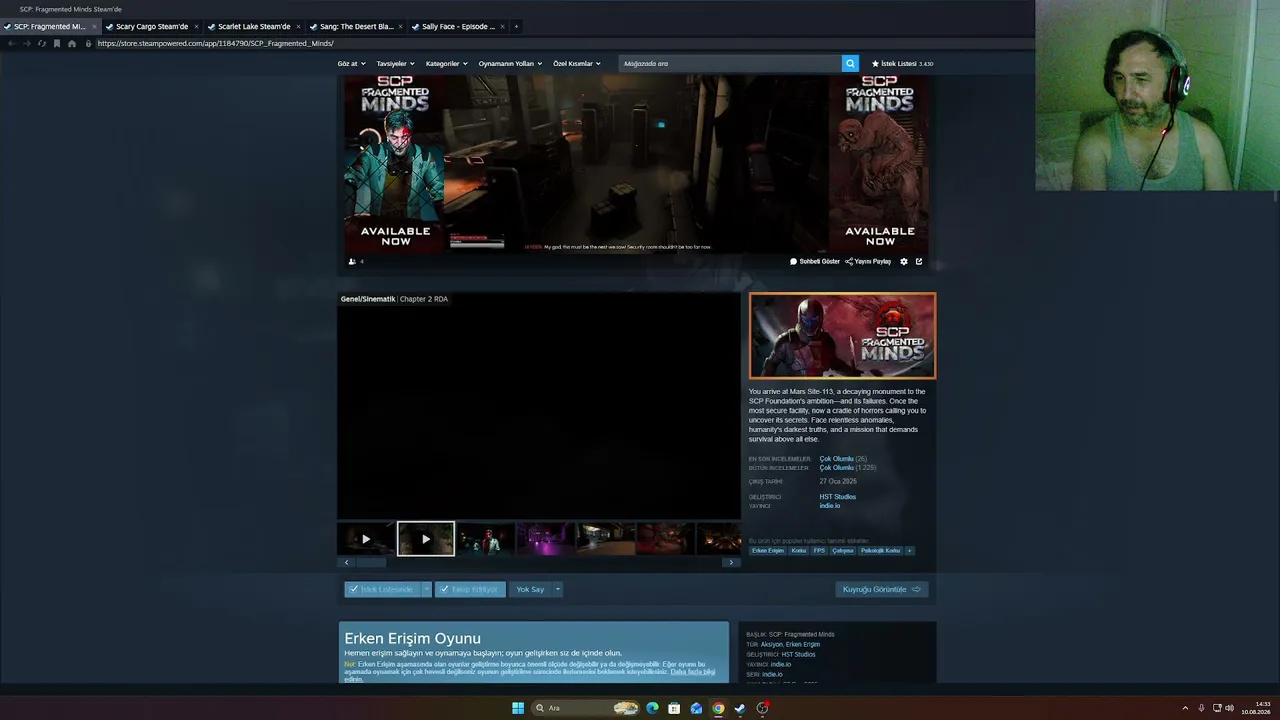This screenshot has height=720, width=1280.
Task: Click Sohbeti Göster to show chat
Action: pyautogui.click(x=815, y=262)
